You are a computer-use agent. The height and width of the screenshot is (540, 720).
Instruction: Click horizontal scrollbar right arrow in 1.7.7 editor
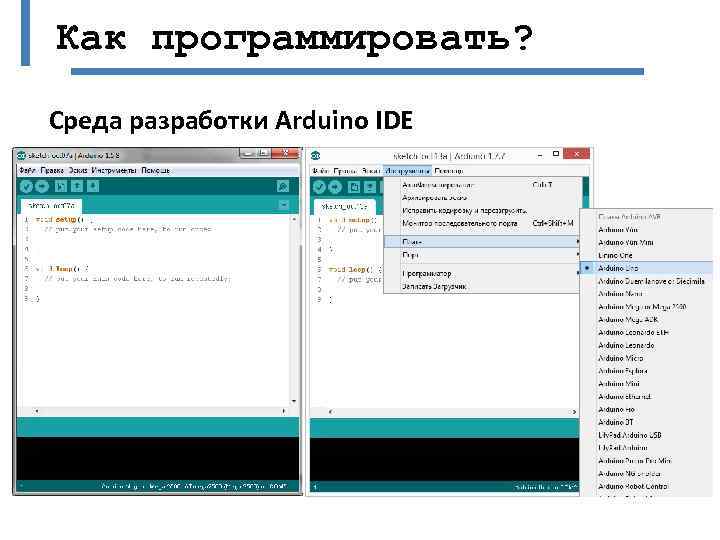[x=574, y=412]
